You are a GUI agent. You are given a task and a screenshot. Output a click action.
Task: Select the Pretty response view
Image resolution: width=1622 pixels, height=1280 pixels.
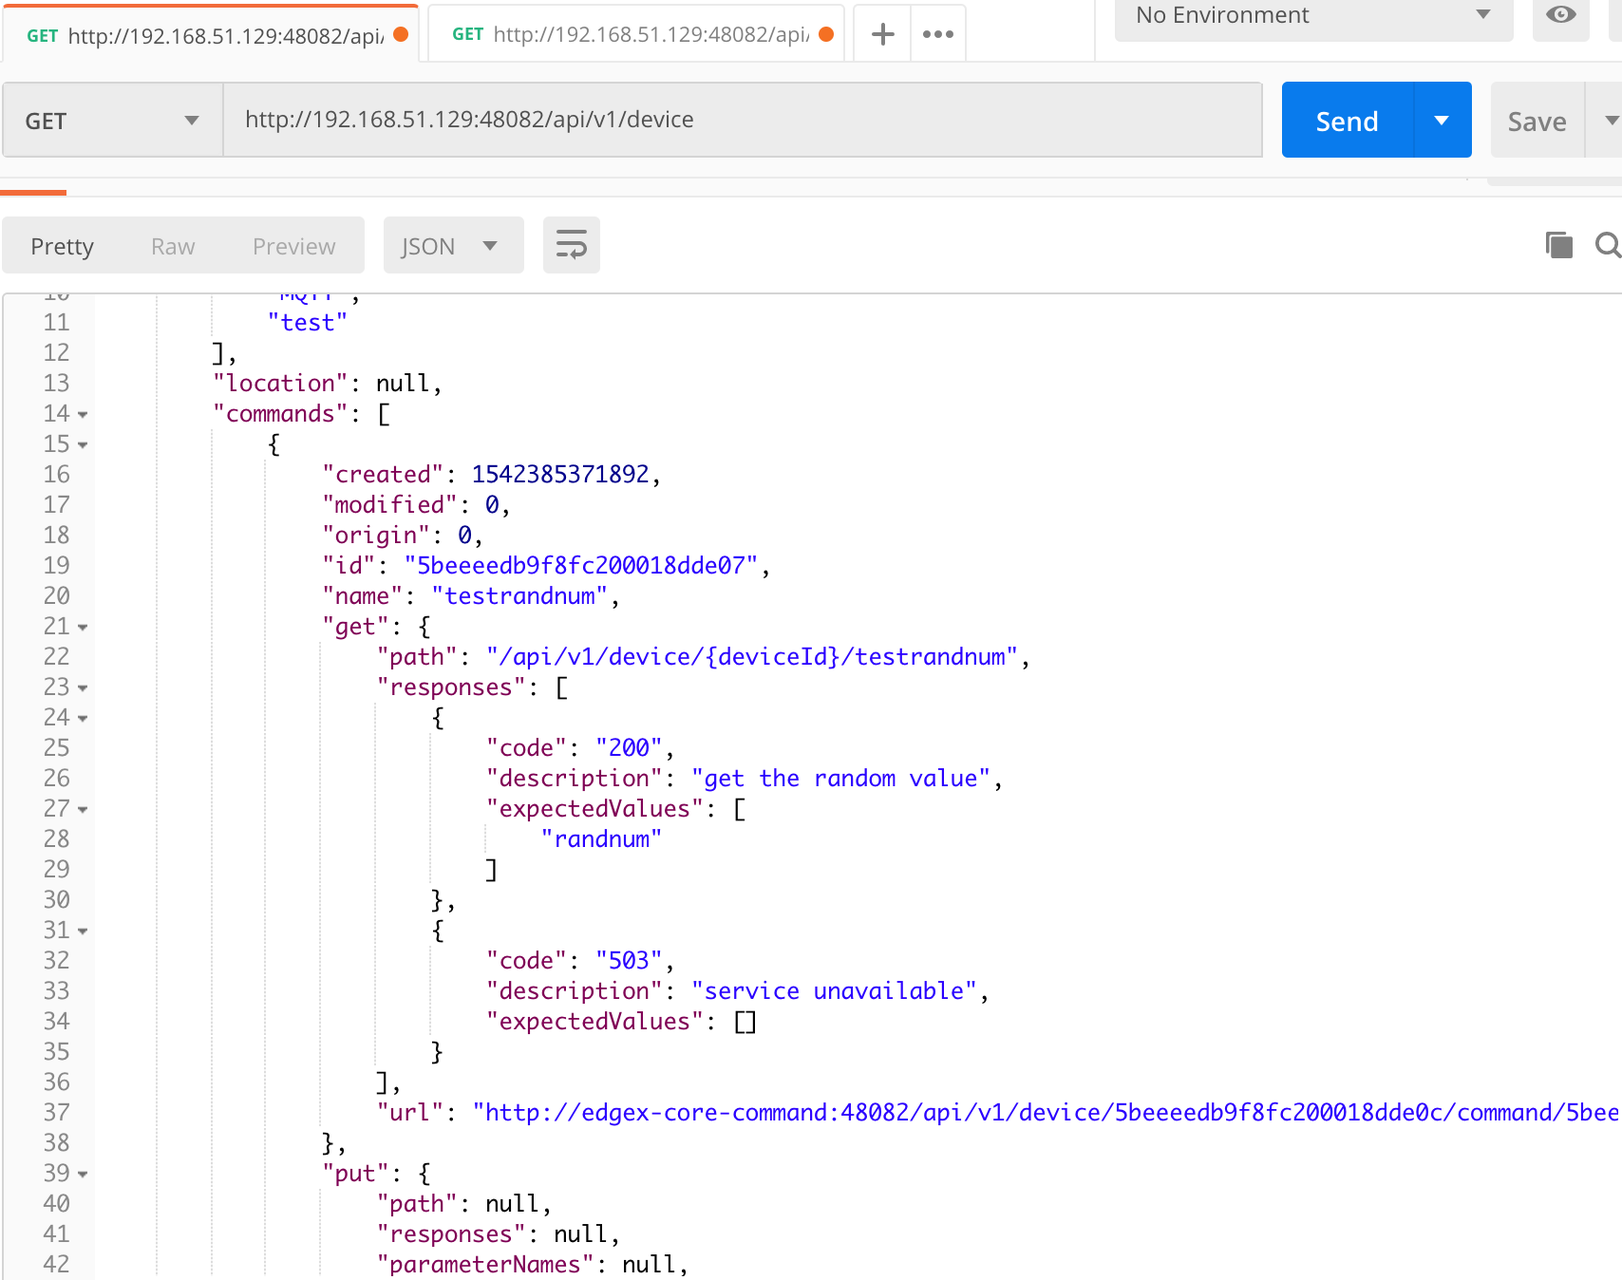tap(62, 246)
